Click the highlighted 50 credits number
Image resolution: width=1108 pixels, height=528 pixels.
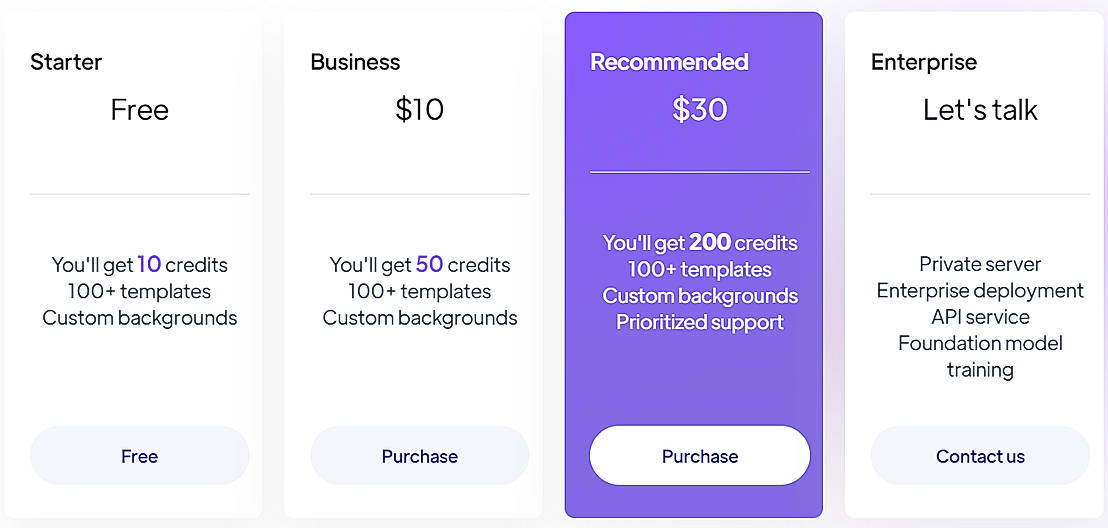pos(429,265)
